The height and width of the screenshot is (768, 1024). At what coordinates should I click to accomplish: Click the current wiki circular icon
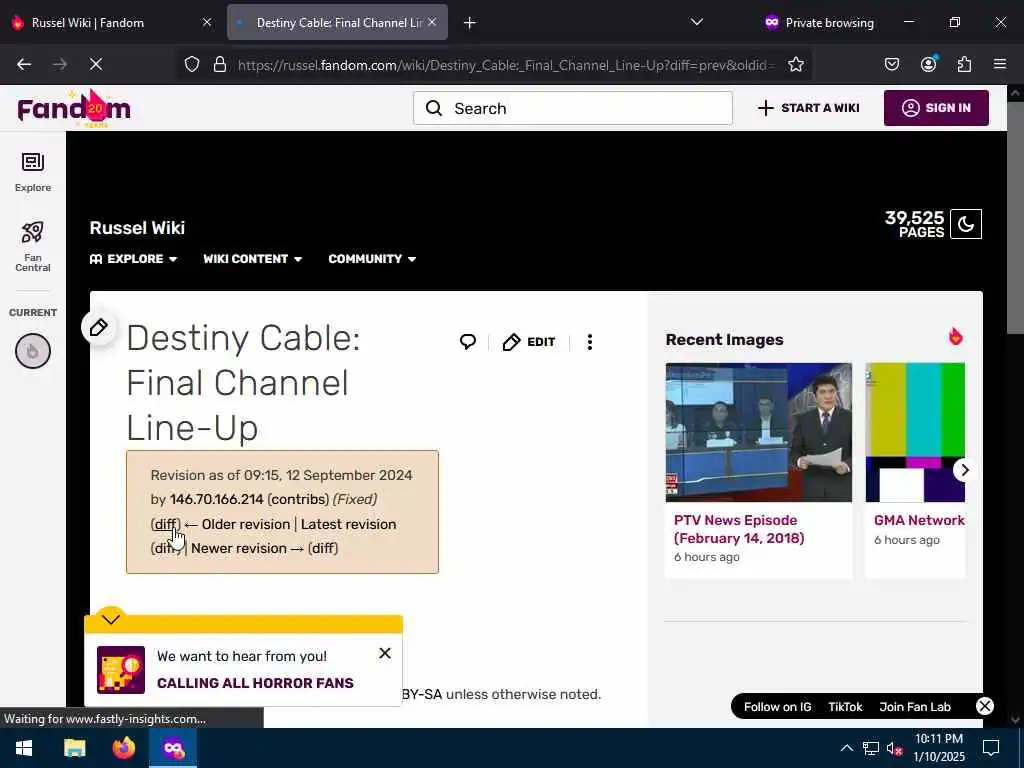[33, 351]
